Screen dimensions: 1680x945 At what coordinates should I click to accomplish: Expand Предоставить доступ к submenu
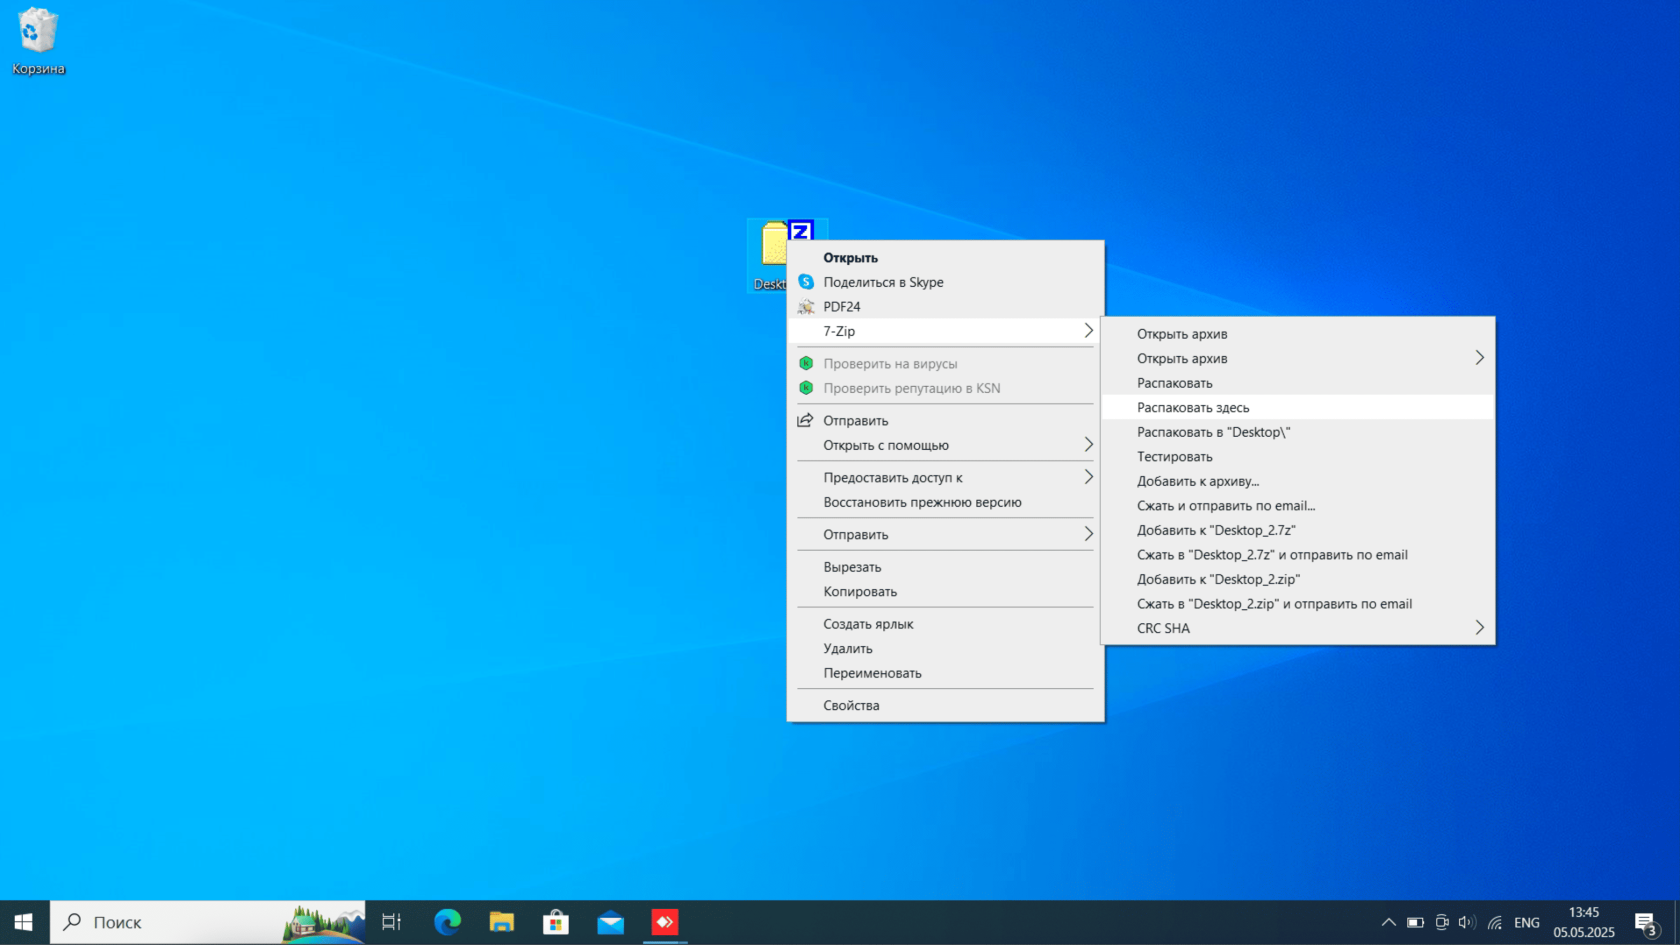point(945,477)
